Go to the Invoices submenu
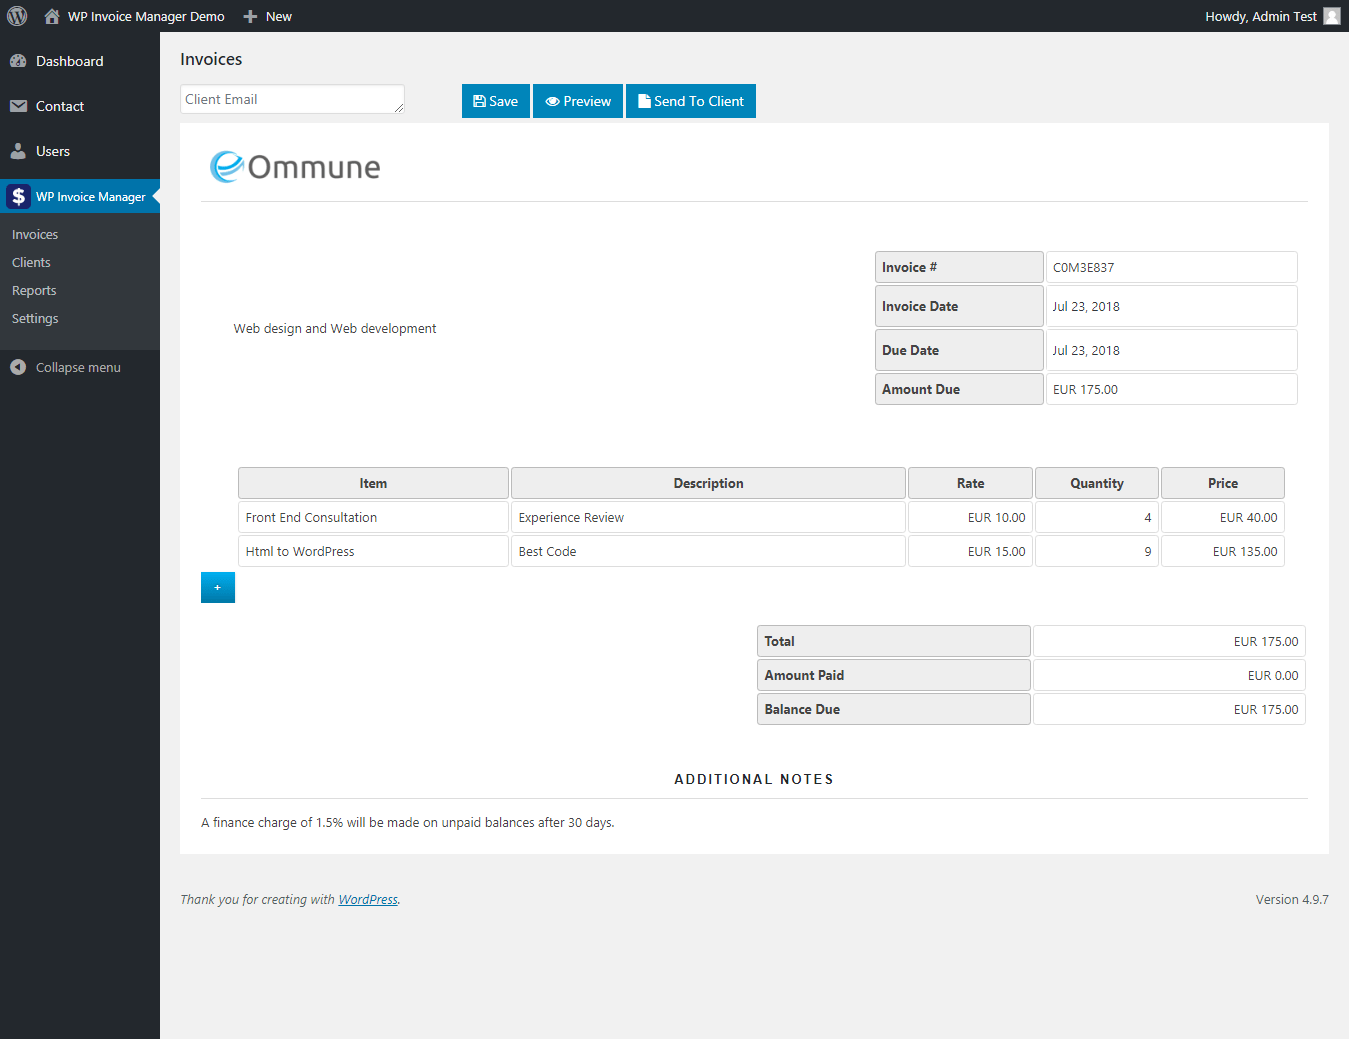This screenshot has height=1039, width=1349. tap(35, 234)
